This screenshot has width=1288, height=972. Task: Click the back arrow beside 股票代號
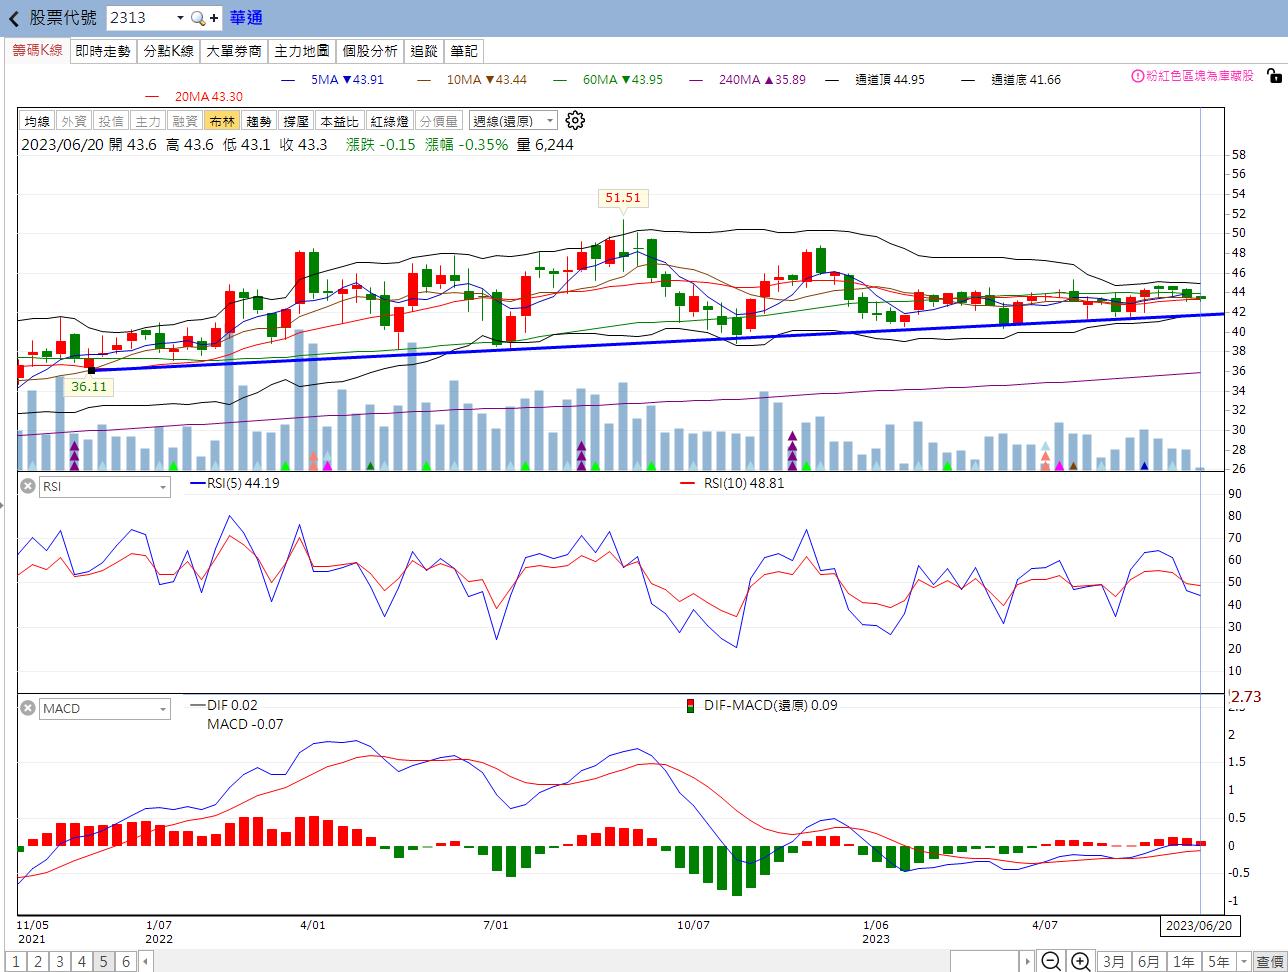[14, 18]
